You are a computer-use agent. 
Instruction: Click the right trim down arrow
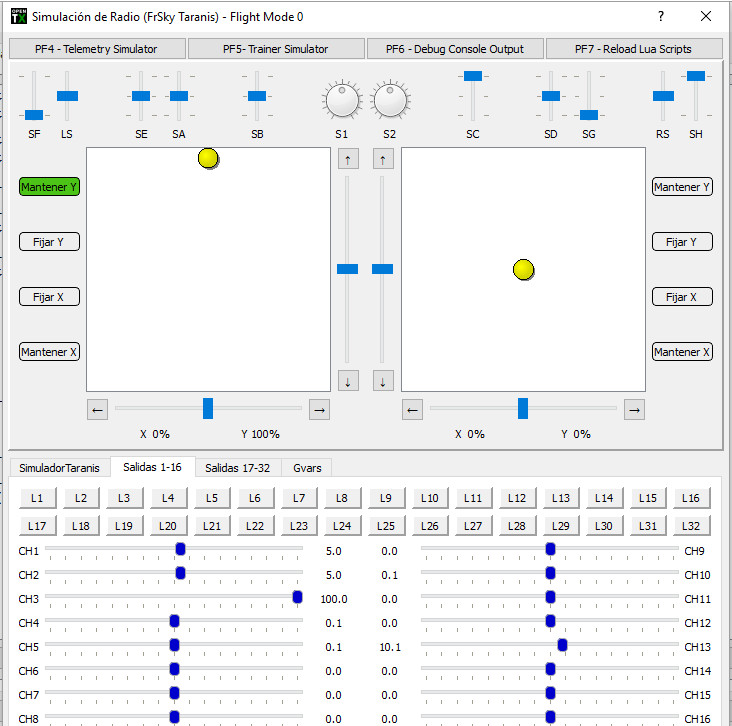[x=383, y=380]
